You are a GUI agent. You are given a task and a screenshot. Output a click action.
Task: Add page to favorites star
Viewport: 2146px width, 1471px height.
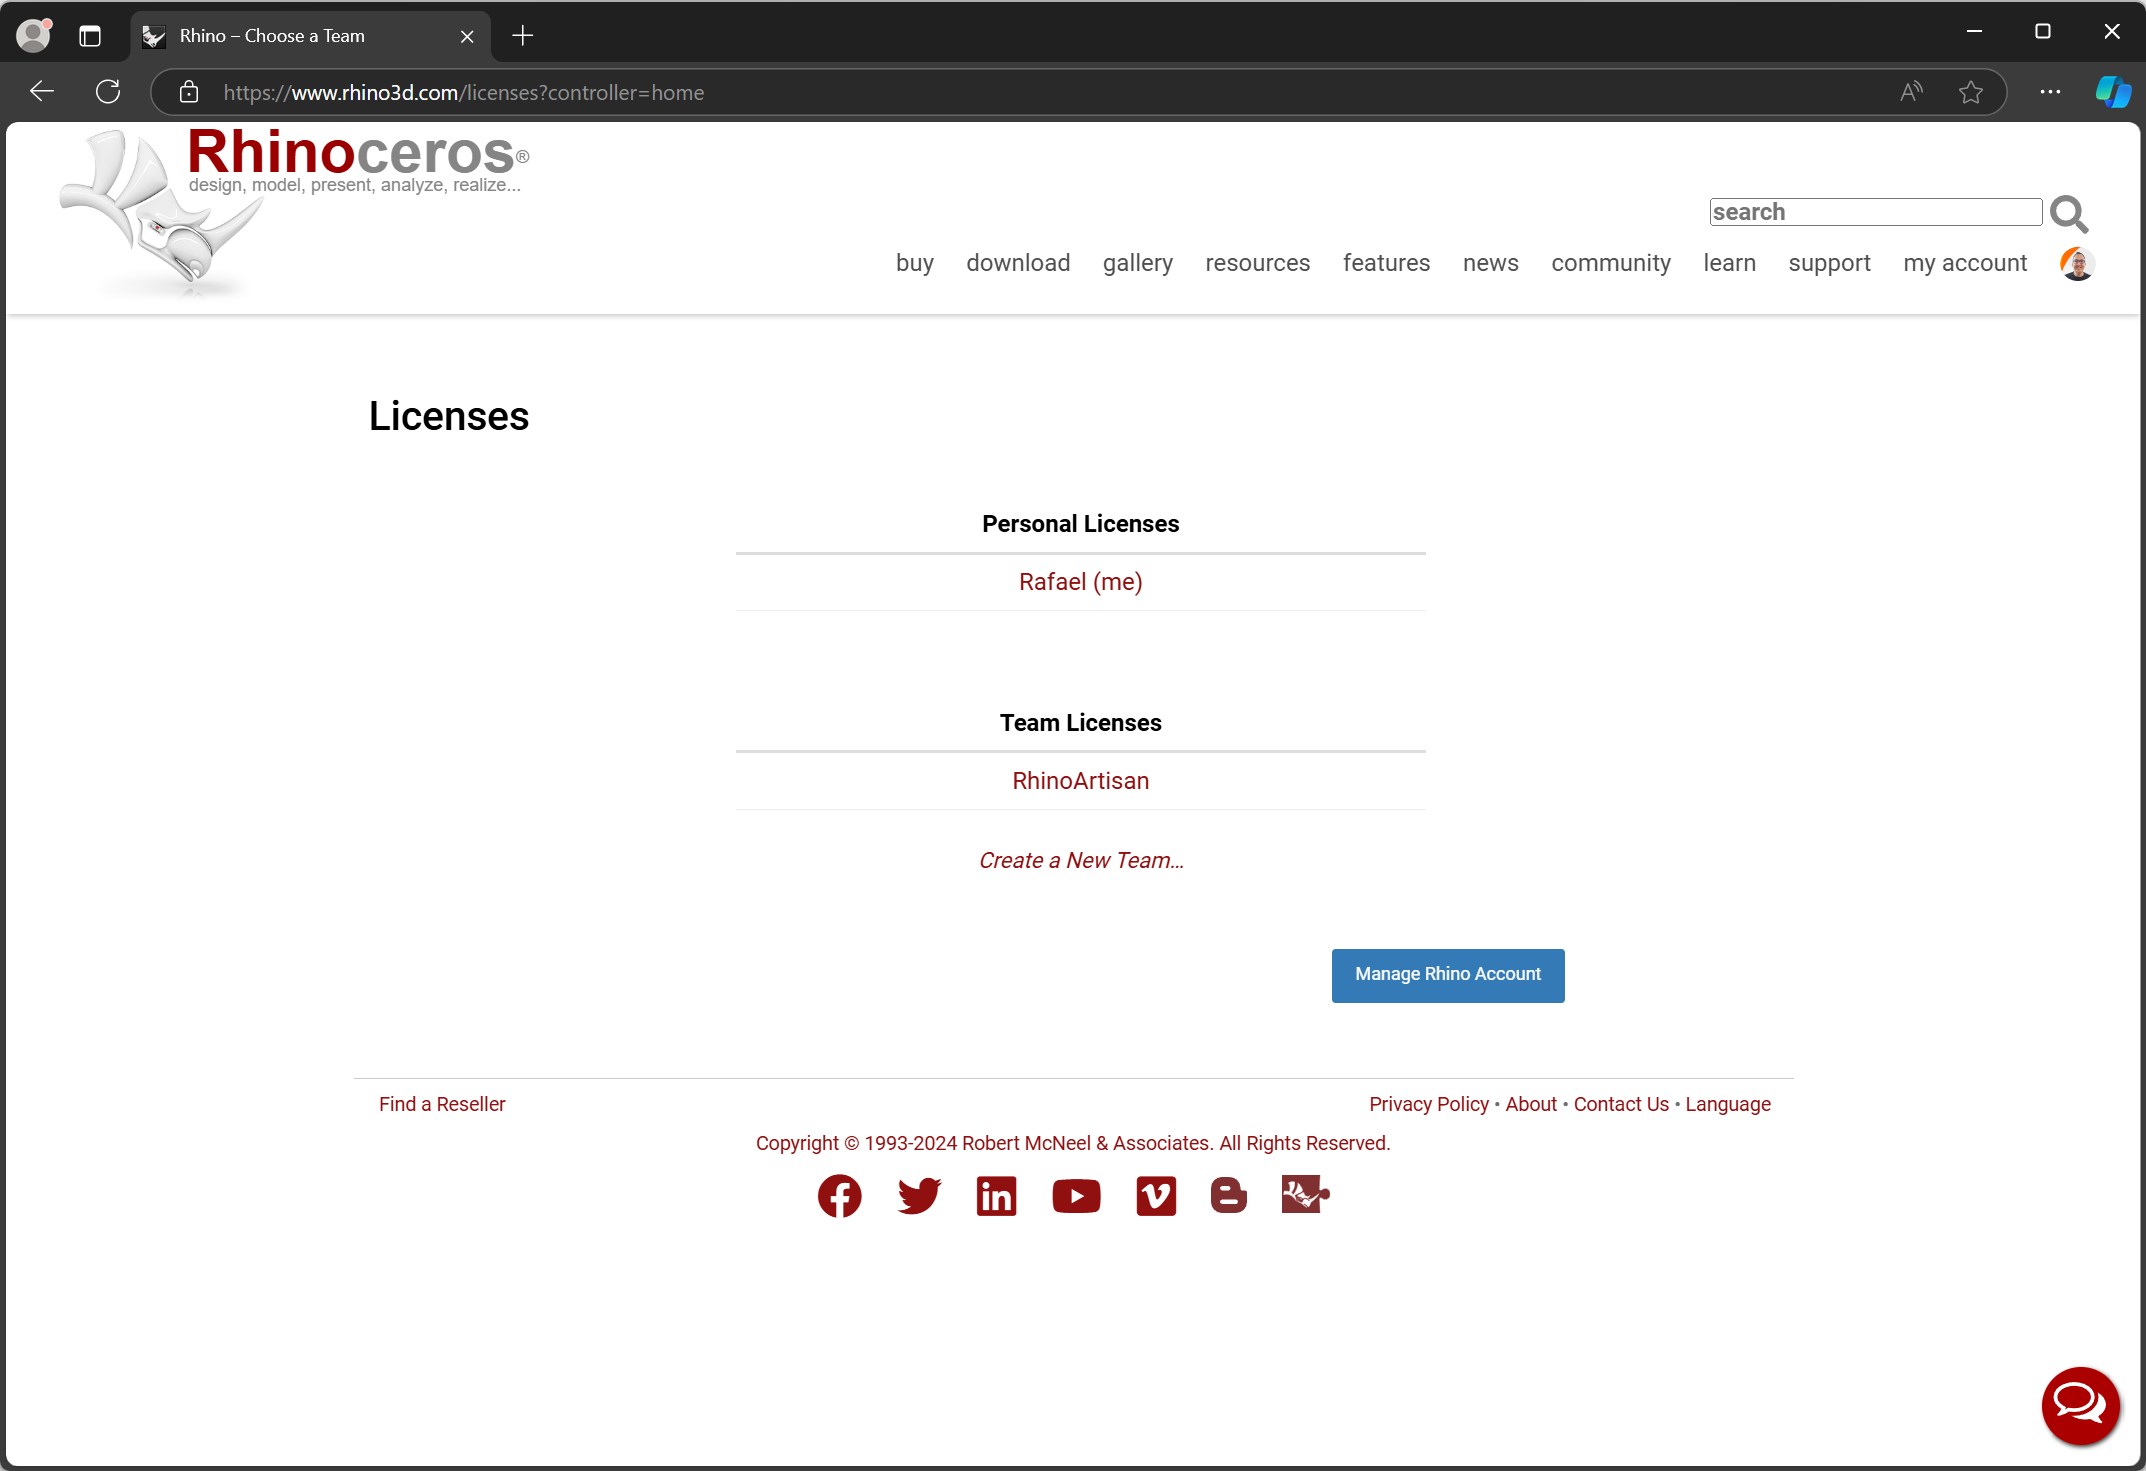pos(1970,93)
